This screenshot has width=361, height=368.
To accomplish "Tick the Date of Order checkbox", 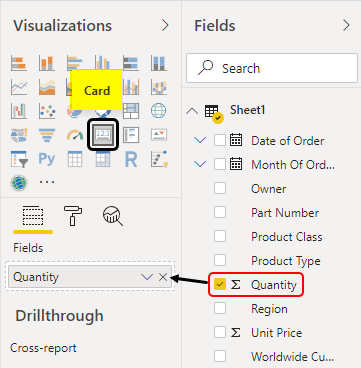I will tap(220, 140).
